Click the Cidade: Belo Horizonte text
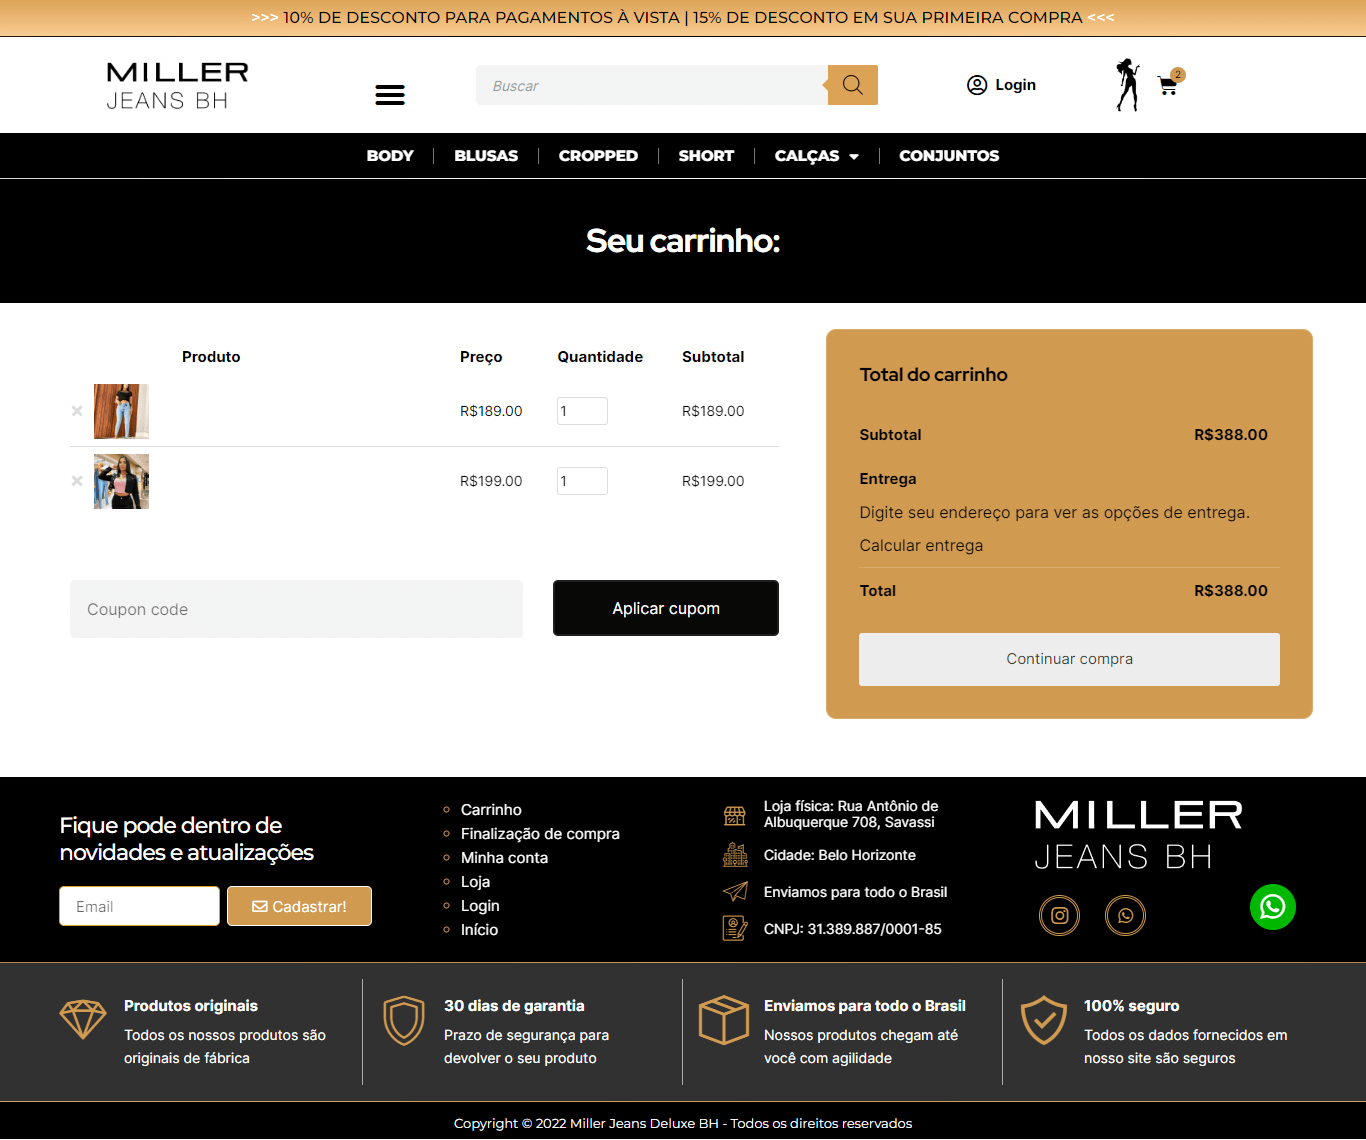Image resolution: width=1366 pixels, height=1140 pixels. pos(840,855)
